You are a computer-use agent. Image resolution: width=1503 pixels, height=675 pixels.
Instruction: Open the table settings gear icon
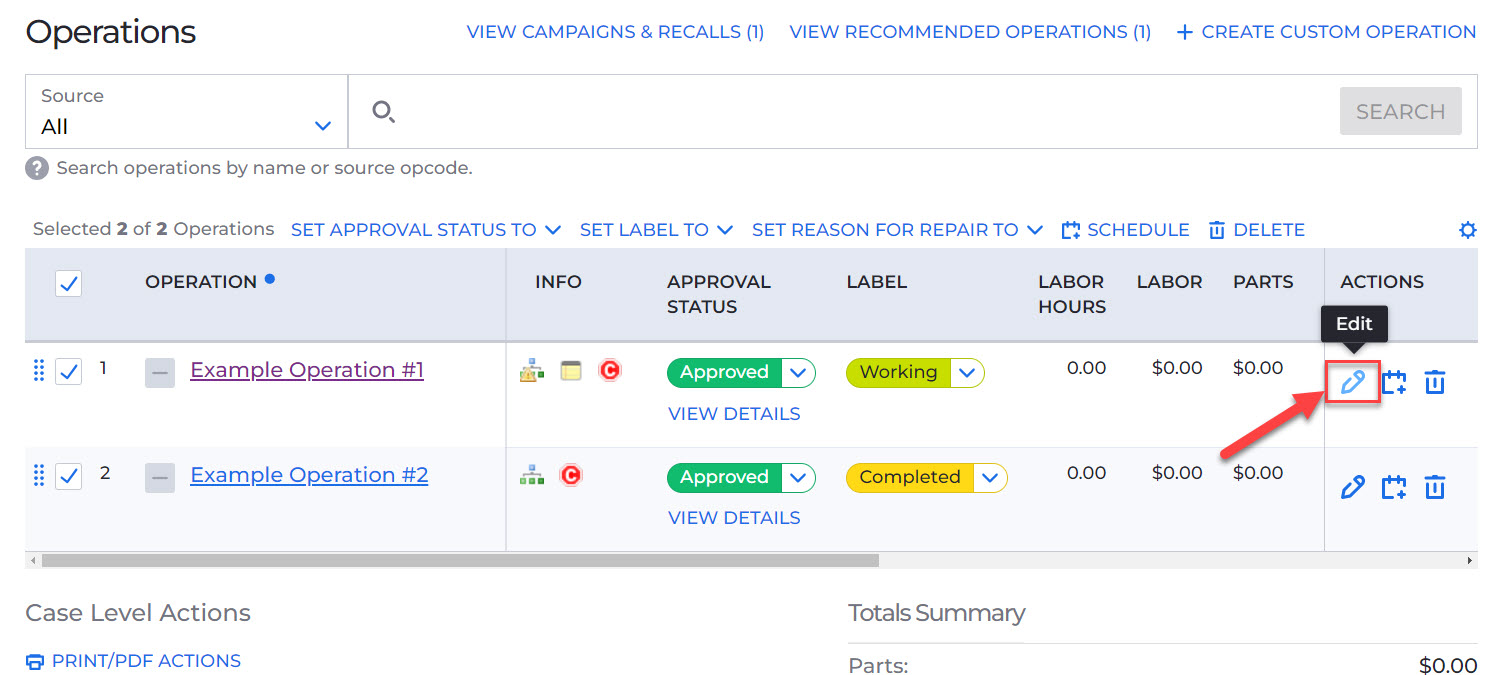[x=1467, y=229]
